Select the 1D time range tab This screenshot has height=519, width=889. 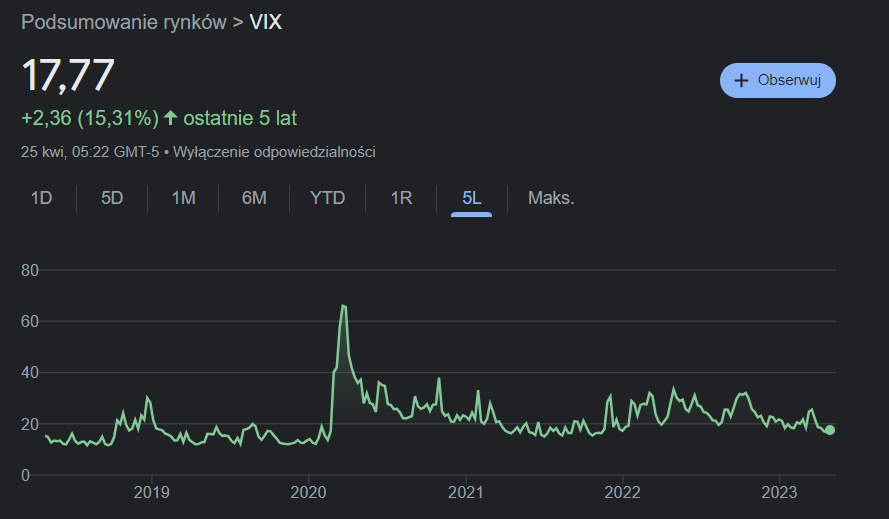[x=41, y=198]
